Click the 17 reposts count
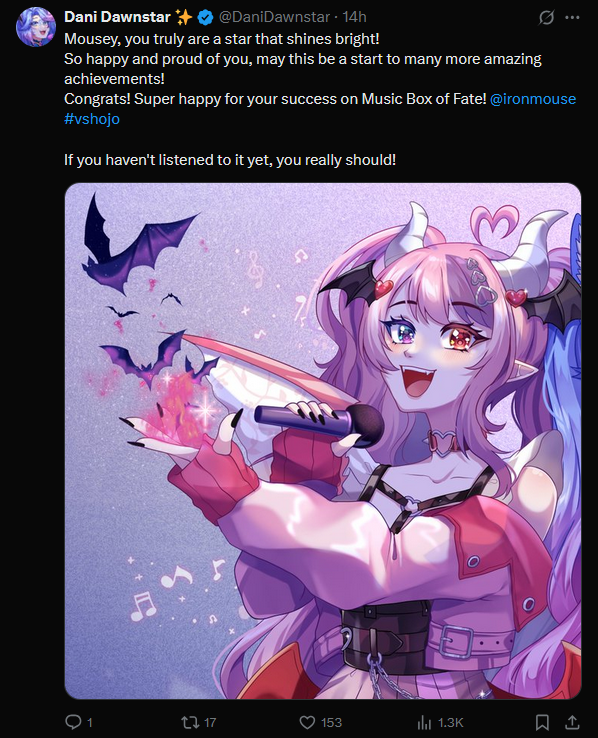This screenshot has width=598, height=738. pos(210,722)
